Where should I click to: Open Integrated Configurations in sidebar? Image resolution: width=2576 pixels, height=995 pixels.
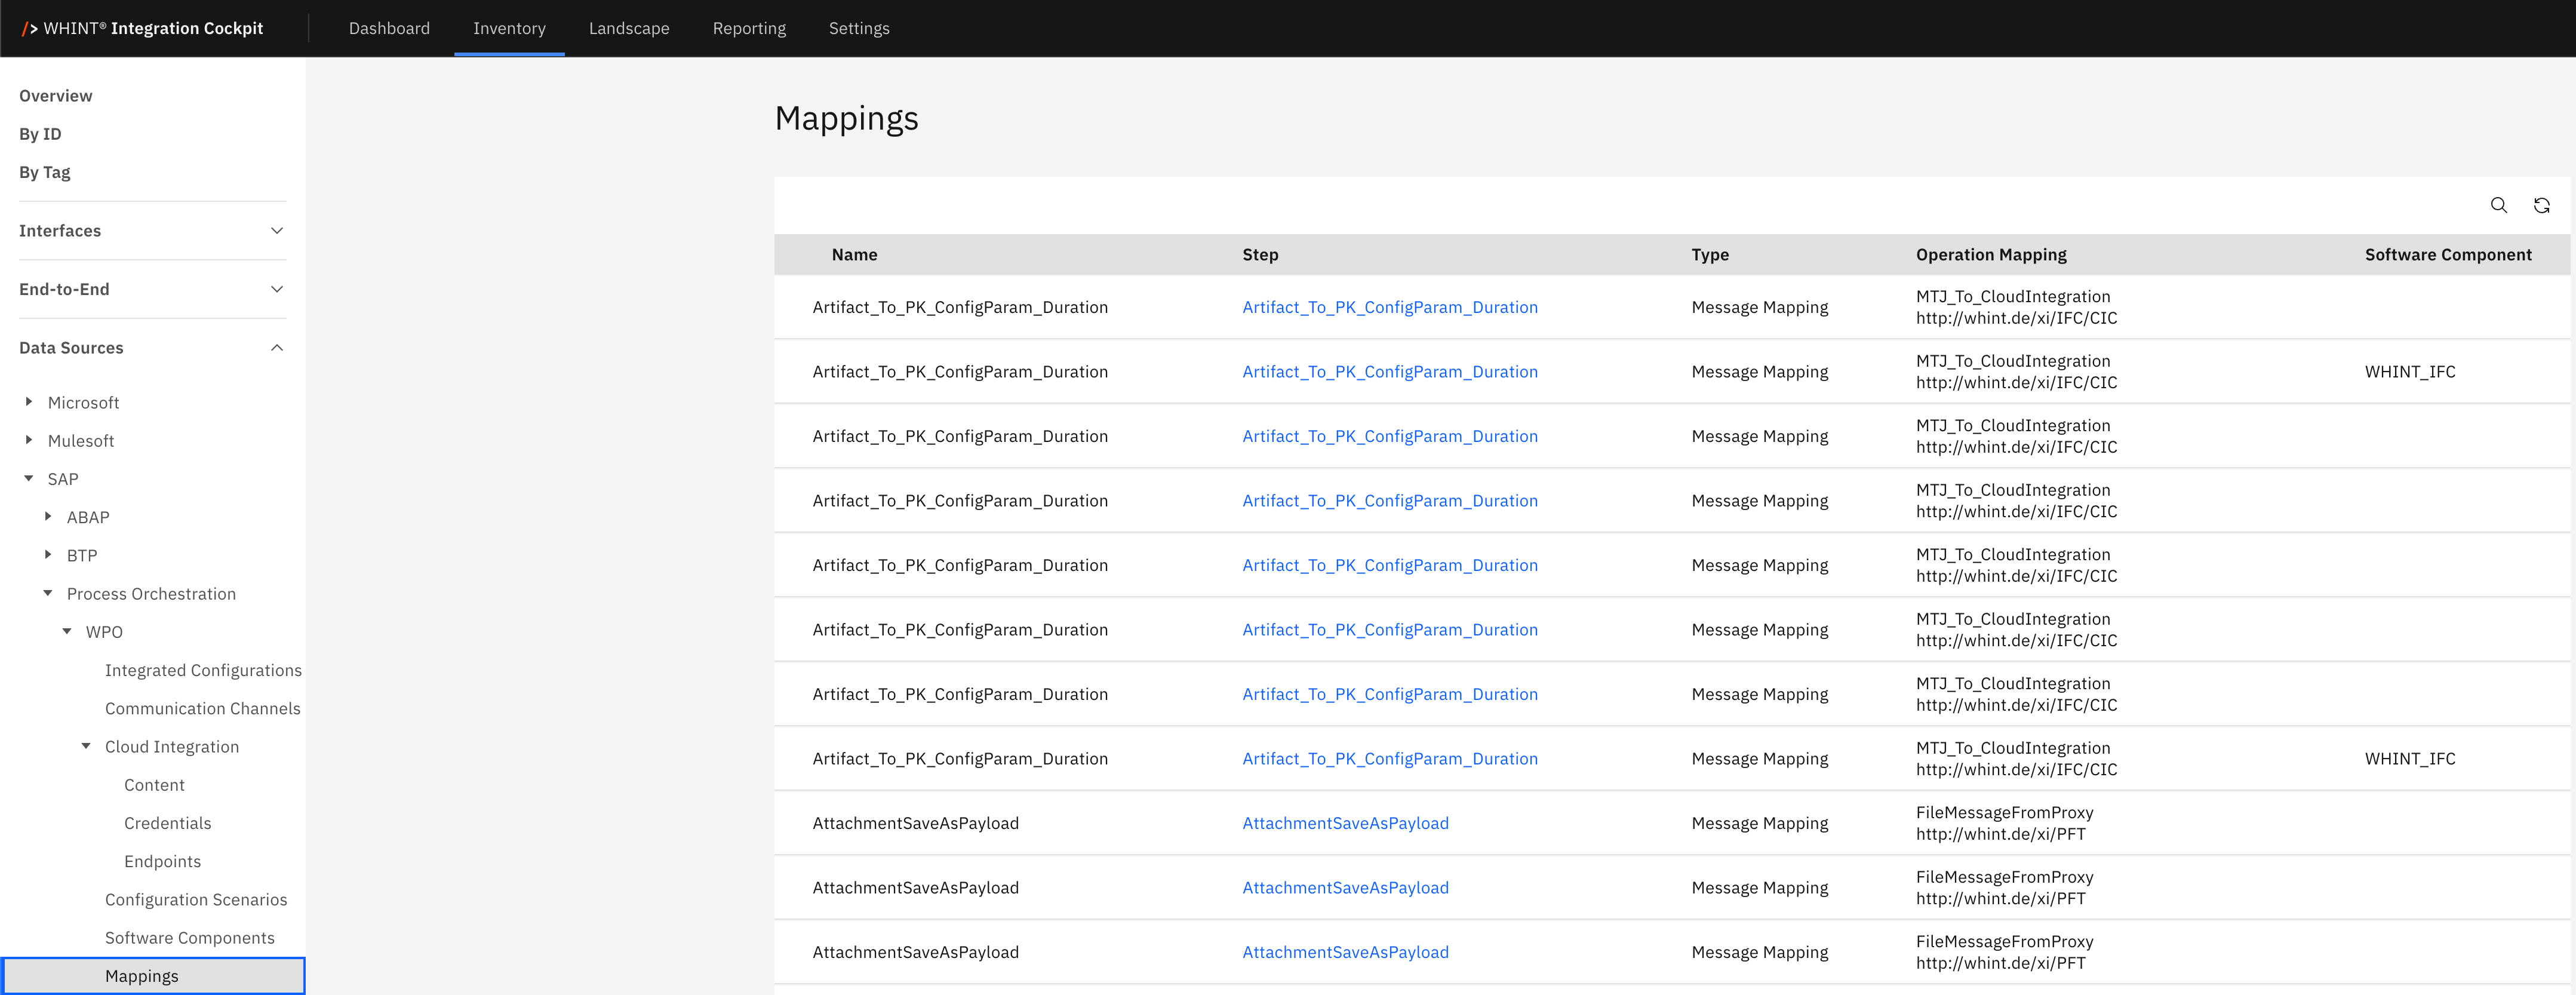coord(203,670)
